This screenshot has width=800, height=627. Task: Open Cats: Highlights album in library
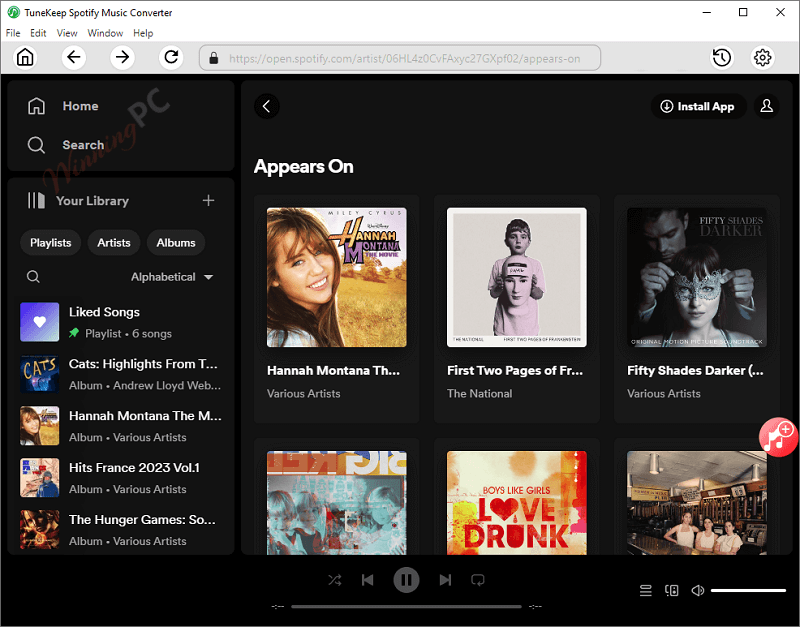click(121, 374)
